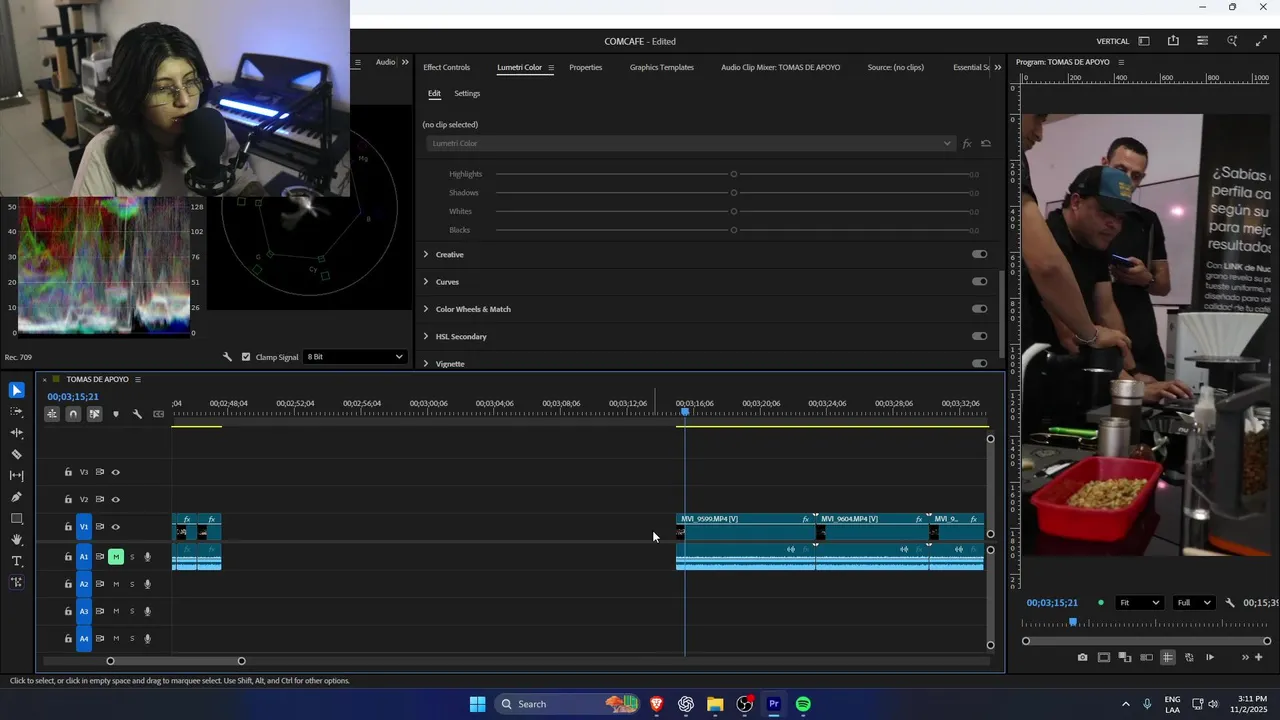Open the Lumetri Color effect dropdown
Screen dimensions: 1280x720
[x=690, y=144]
